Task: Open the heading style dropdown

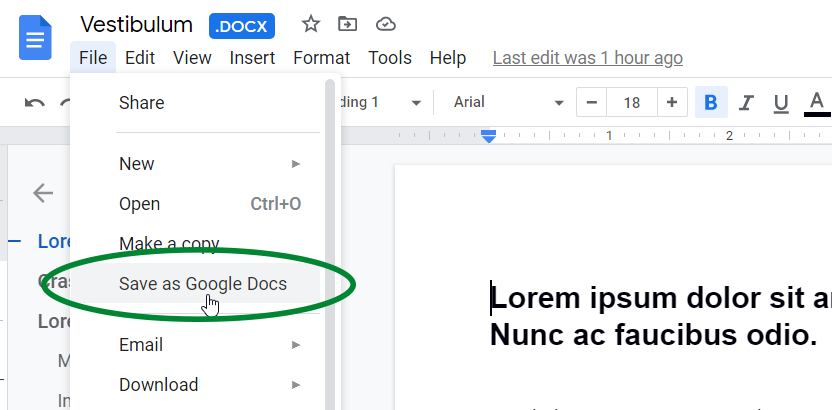Action: point(379,102)
